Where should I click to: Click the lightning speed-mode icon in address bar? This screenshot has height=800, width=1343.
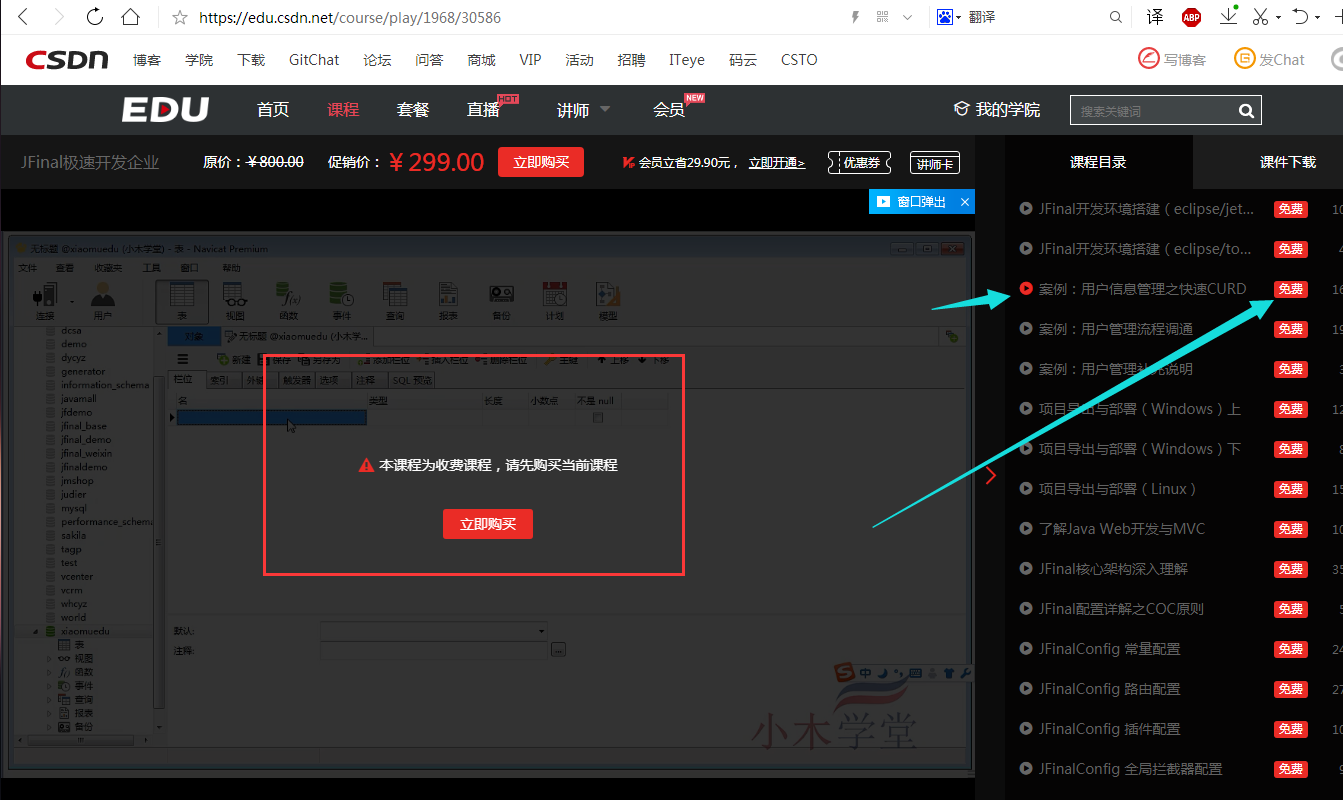(855, 17)
